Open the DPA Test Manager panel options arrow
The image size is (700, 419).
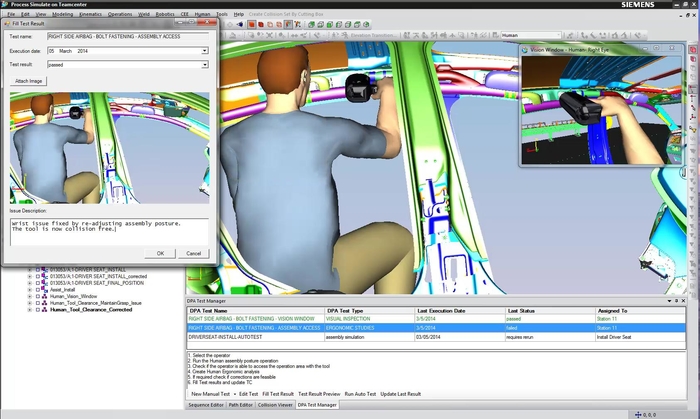(669, 301)
